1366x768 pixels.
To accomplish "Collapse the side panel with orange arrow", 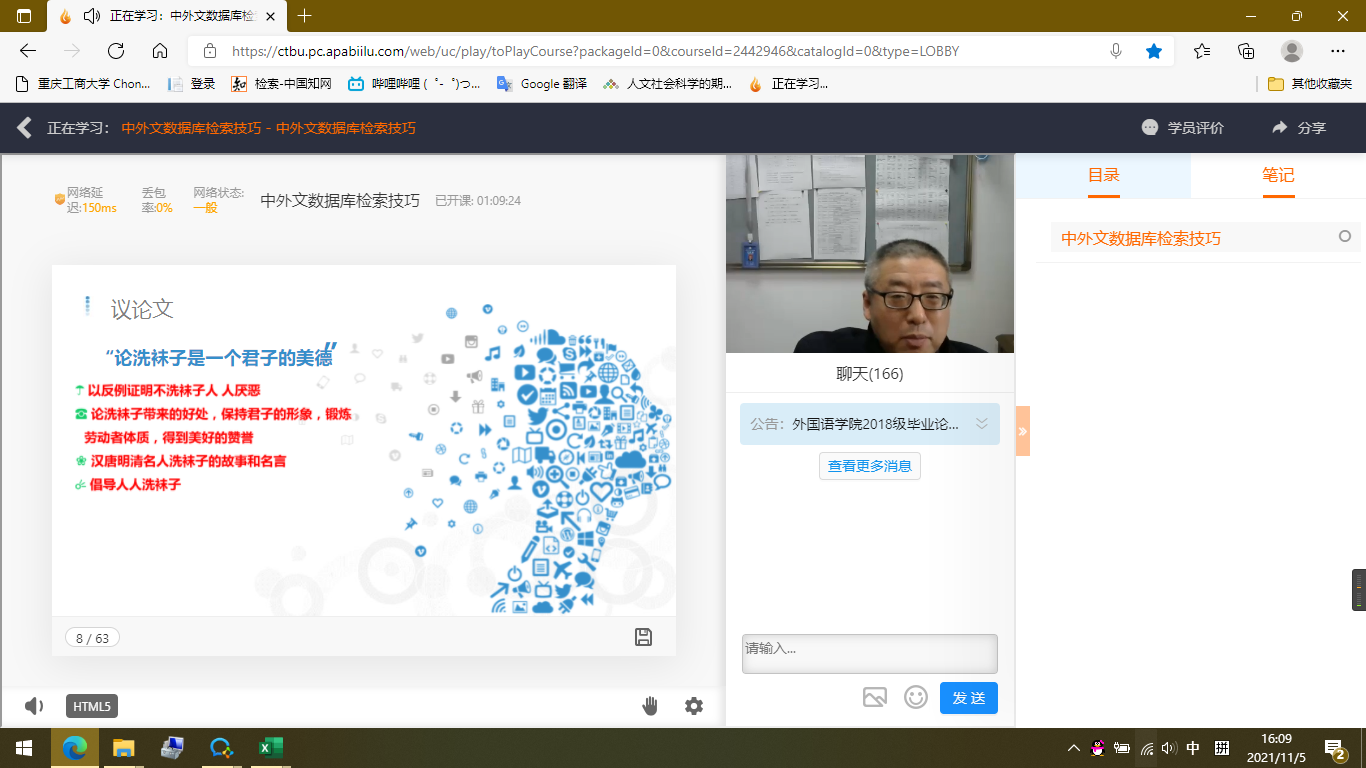I will click(1022, 431).
